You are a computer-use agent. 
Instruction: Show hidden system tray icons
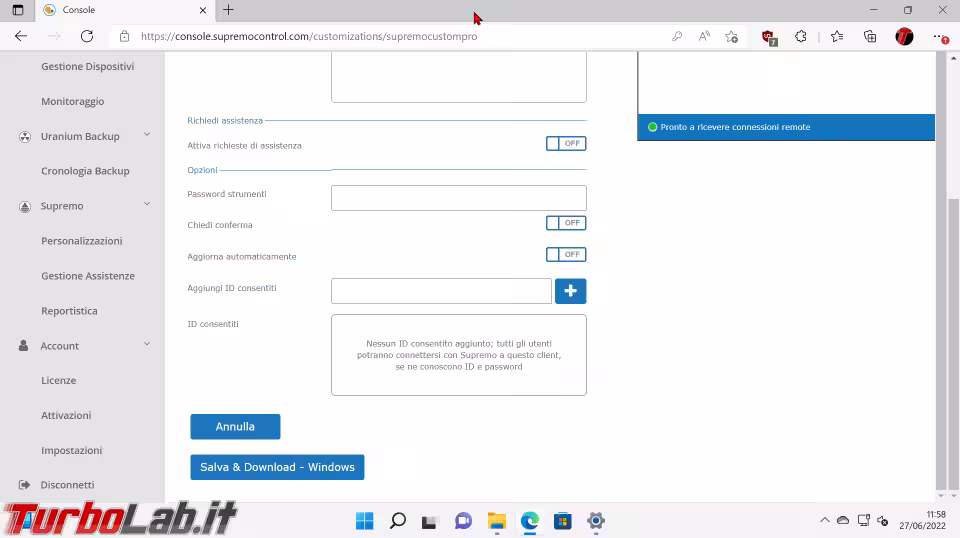[x=825, y=520]
